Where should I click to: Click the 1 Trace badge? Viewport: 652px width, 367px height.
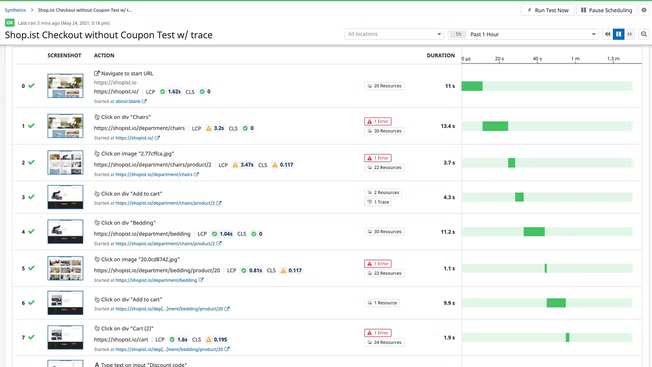378,202
